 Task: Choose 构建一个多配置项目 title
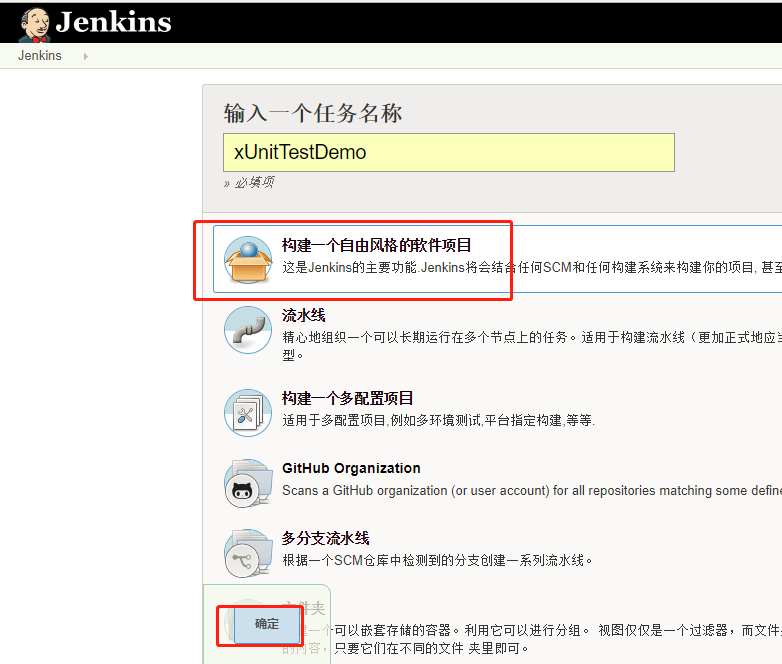[348, 398]
